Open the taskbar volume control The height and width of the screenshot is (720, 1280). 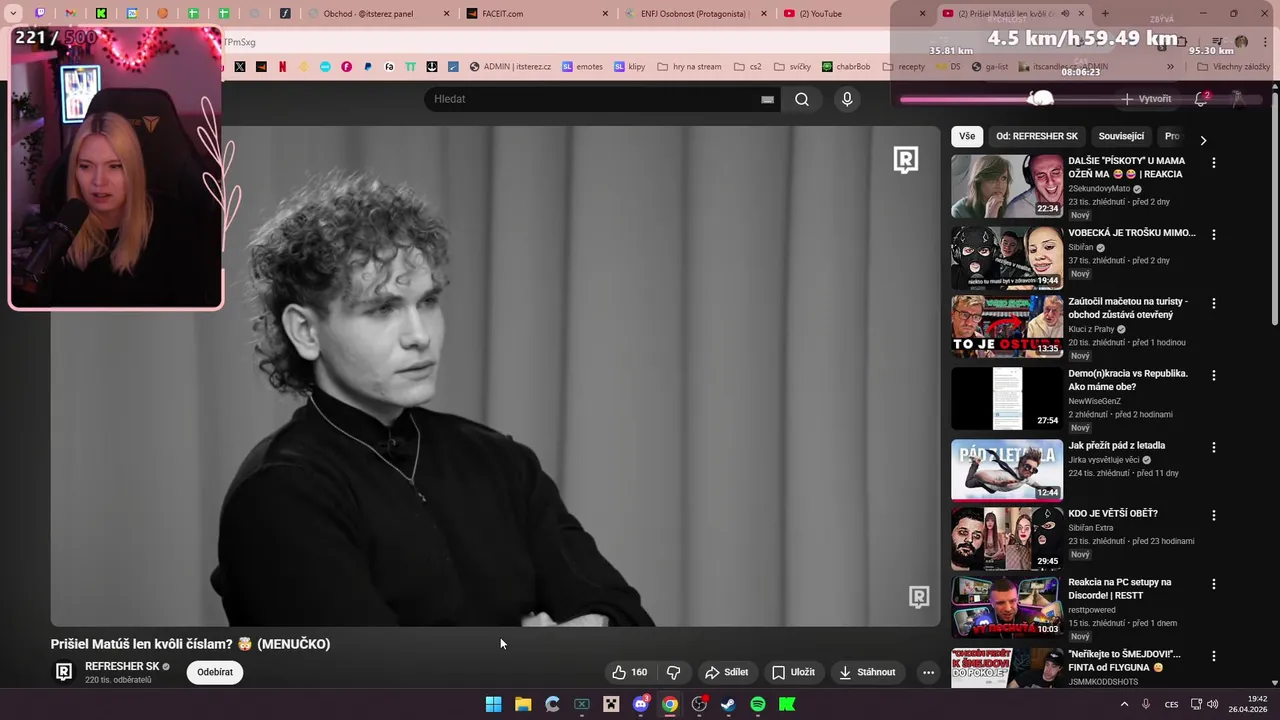coord(1215,704)
